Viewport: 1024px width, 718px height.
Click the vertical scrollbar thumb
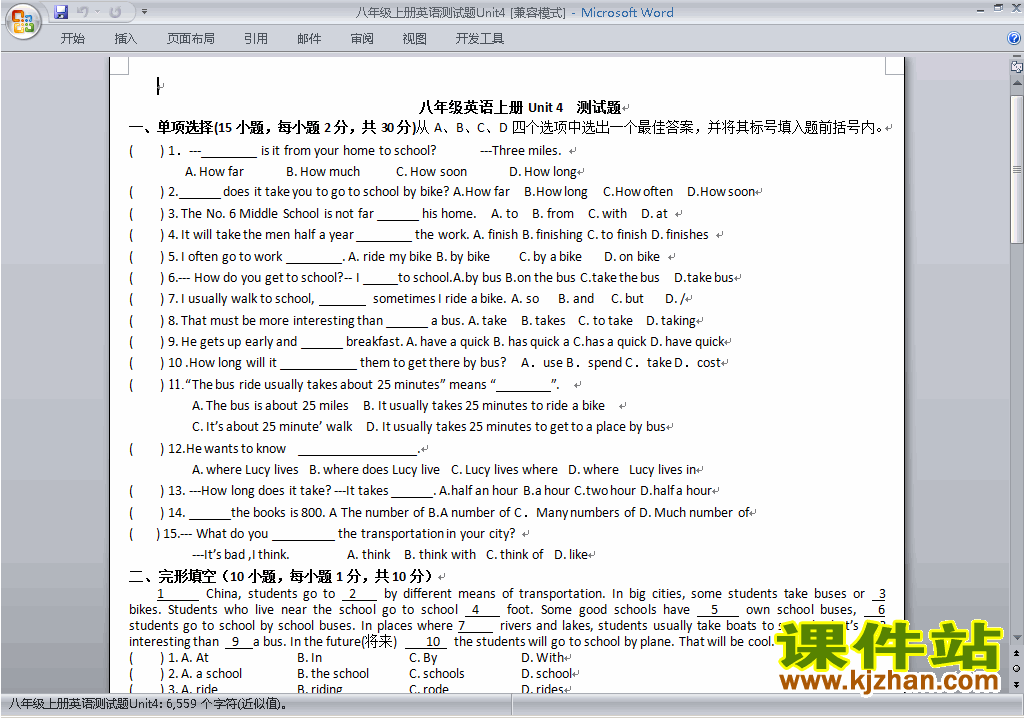click(1017, 170)
